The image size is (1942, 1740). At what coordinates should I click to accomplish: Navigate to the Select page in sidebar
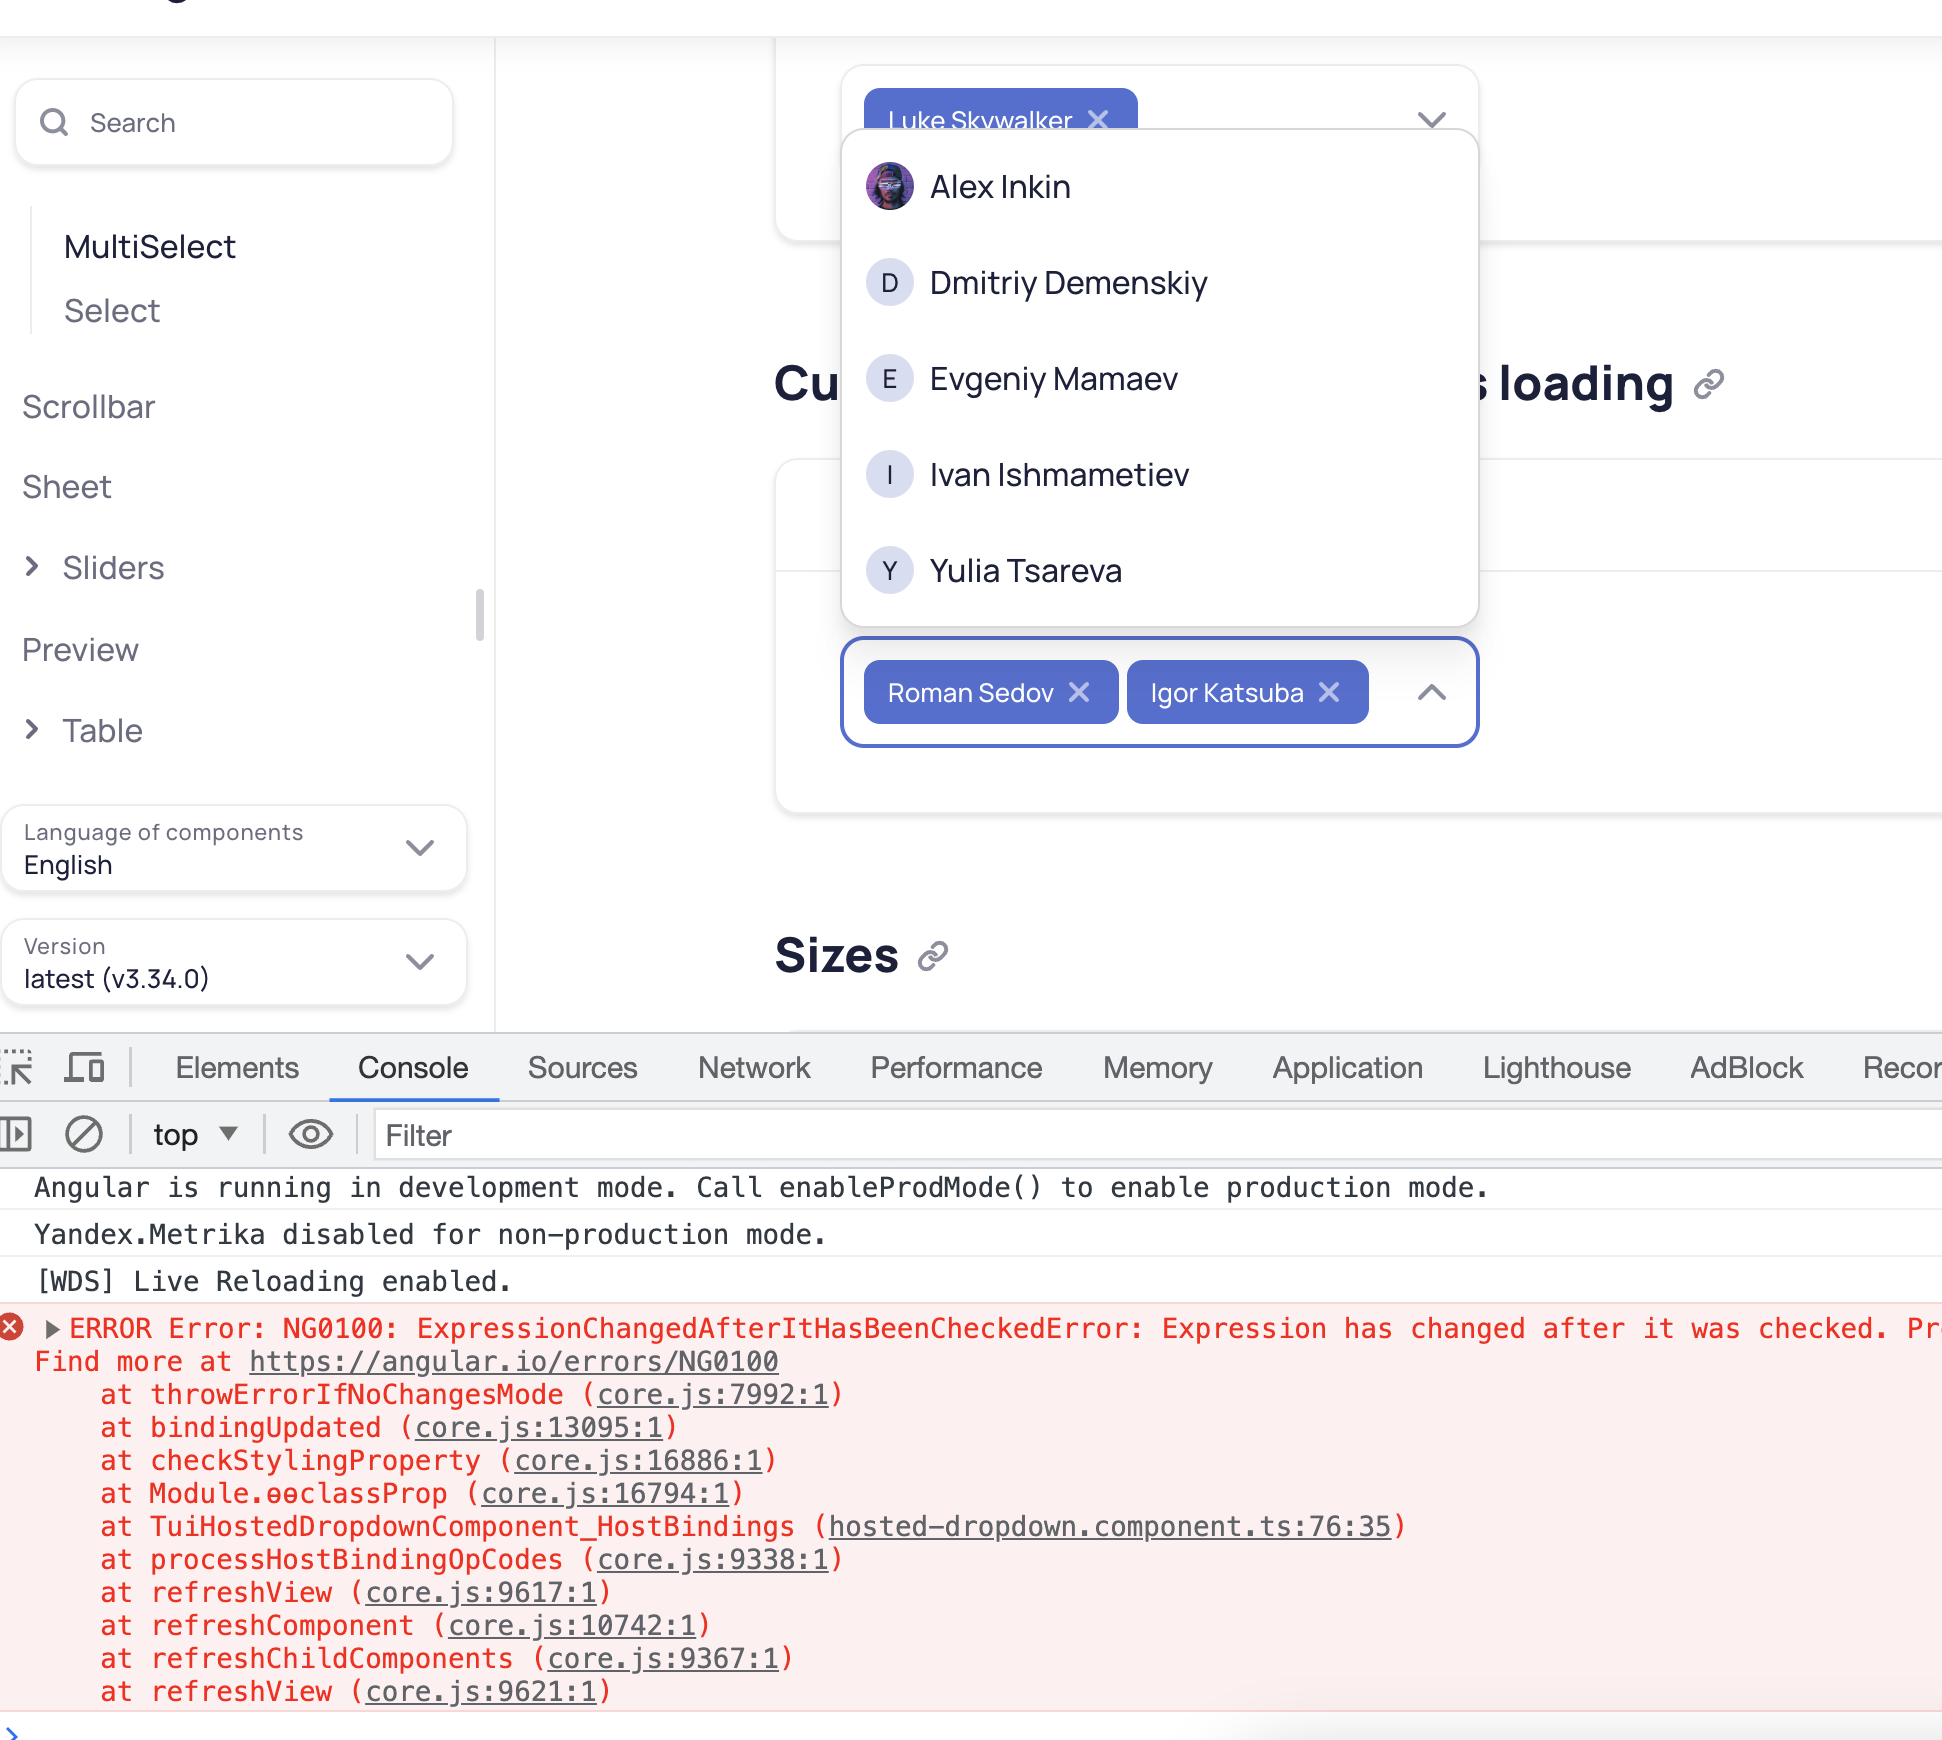coord(111,310)
